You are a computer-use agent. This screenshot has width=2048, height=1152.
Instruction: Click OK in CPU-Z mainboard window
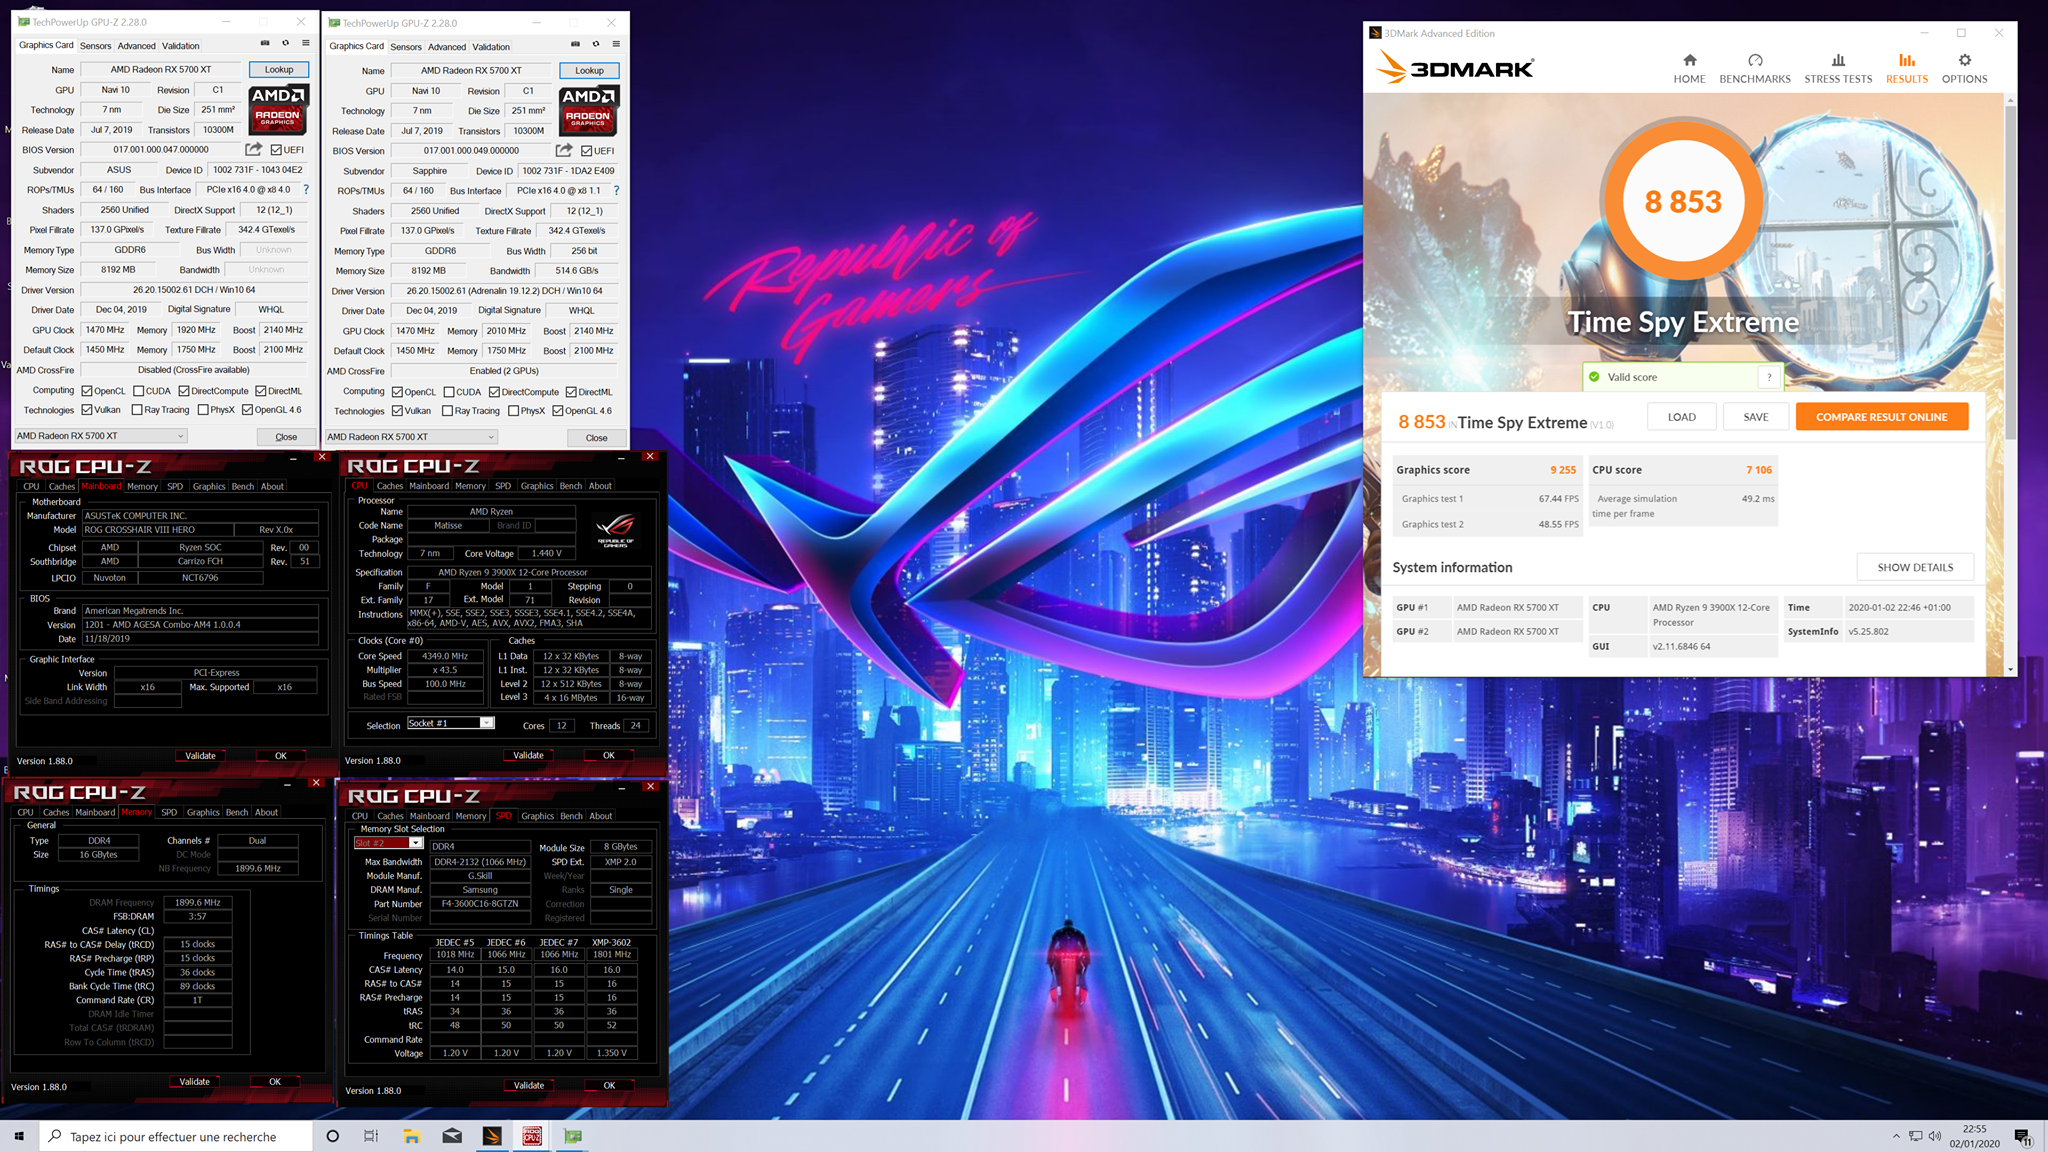[x=281, y=756]
